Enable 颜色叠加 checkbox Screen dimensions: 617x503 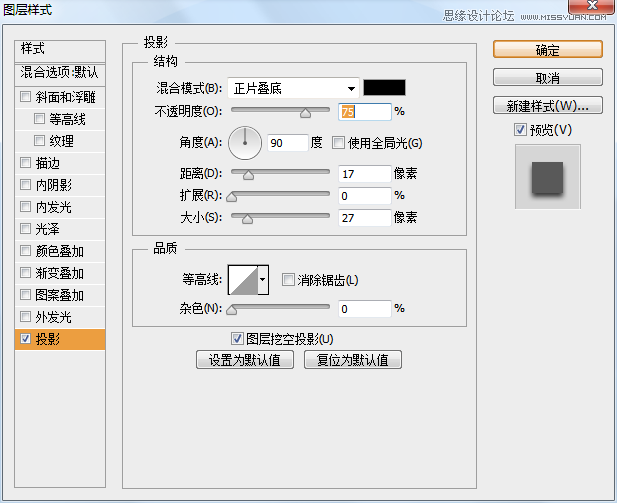pyautogui.click(x=26, y=251)
